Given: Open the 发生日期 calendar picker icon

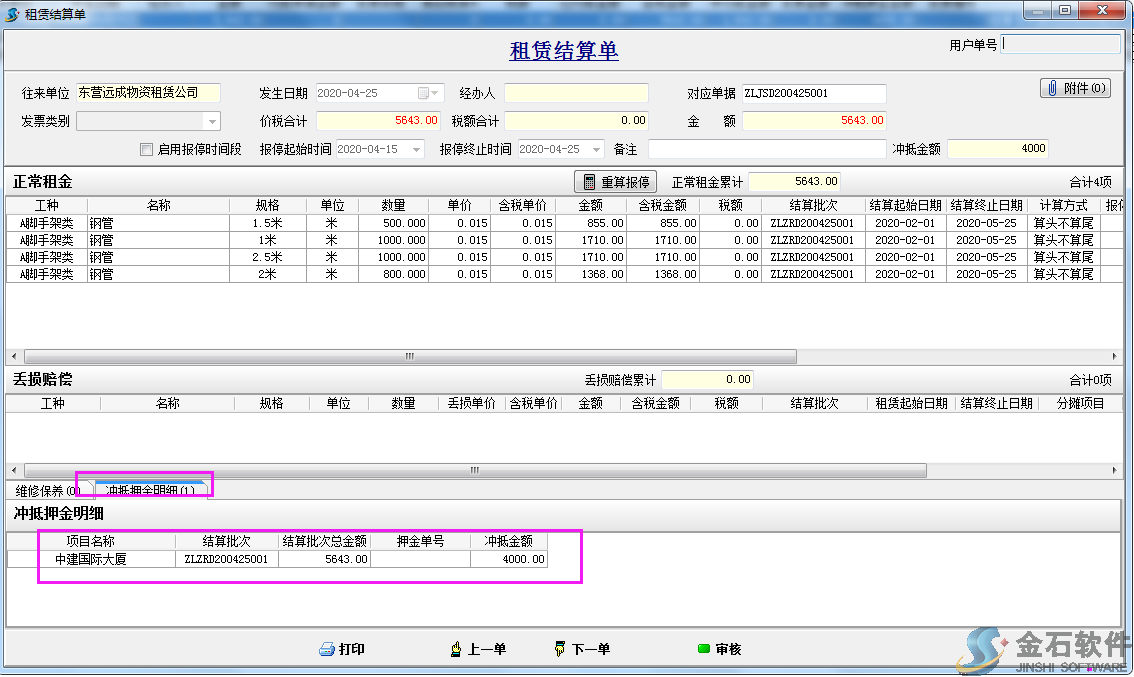Looking at the screenshot, I should click(x=423, y=93).
